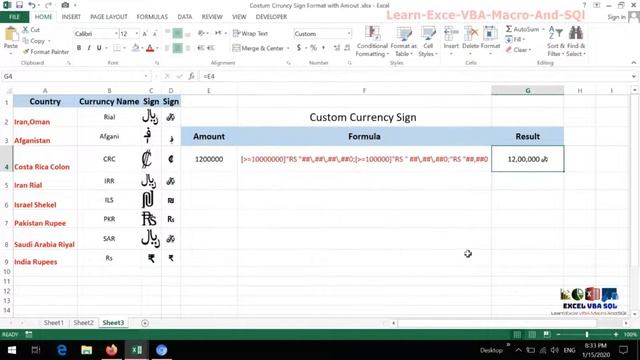The image size is (640, 360).
Task: Click the Paste clipboard icon
Action: pos(11,35)
